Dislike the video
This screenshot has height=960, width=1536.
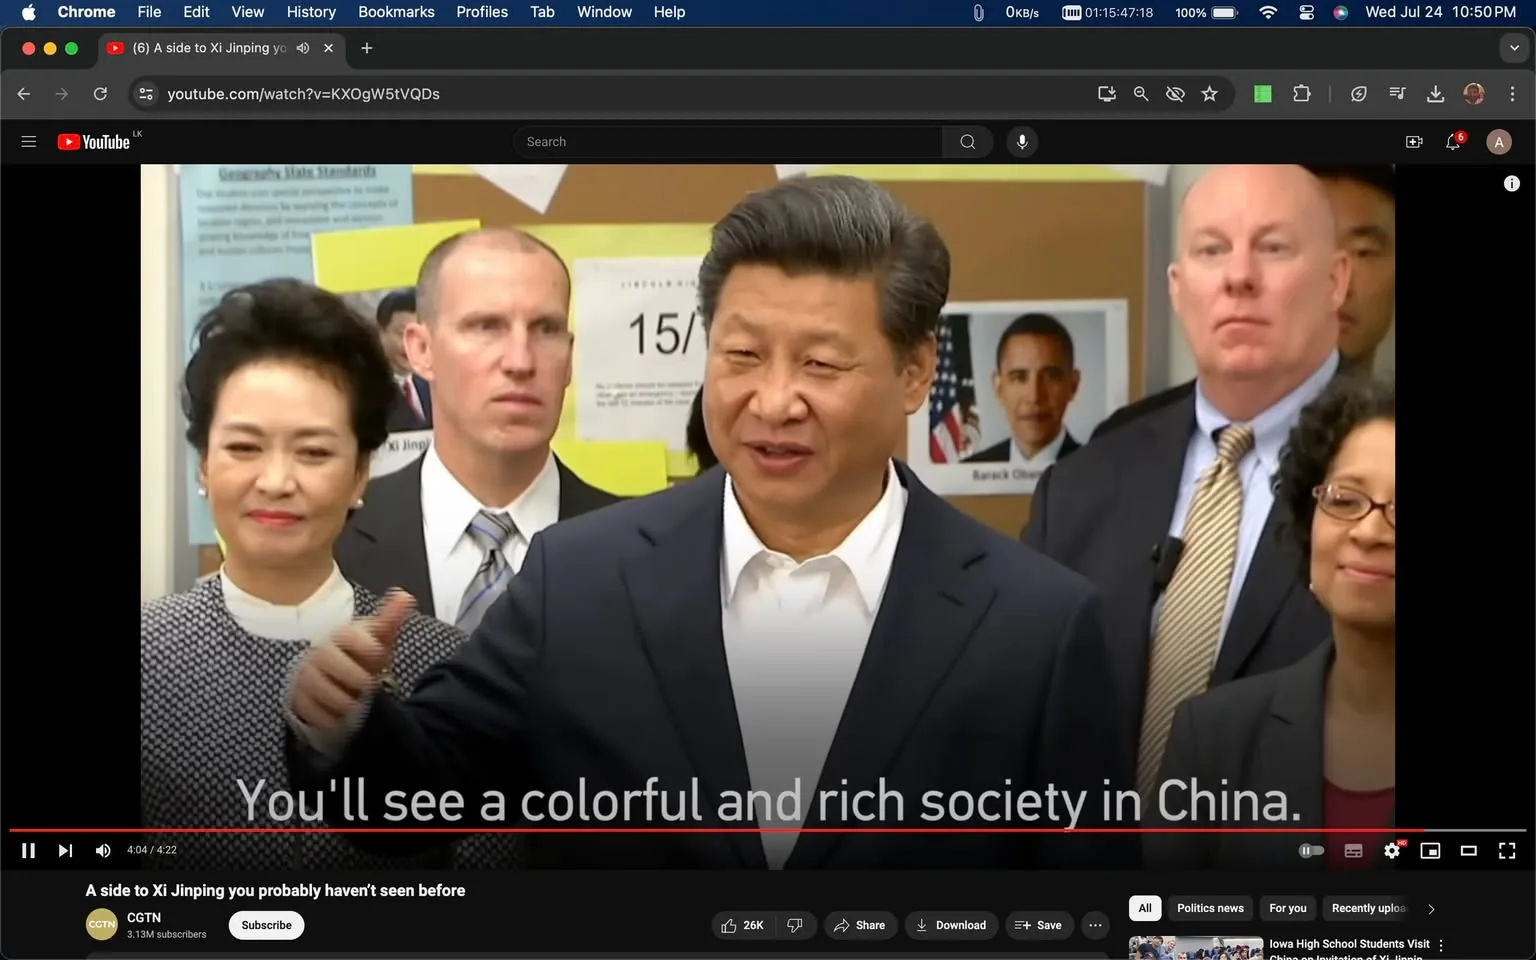[x=794, y=925]
